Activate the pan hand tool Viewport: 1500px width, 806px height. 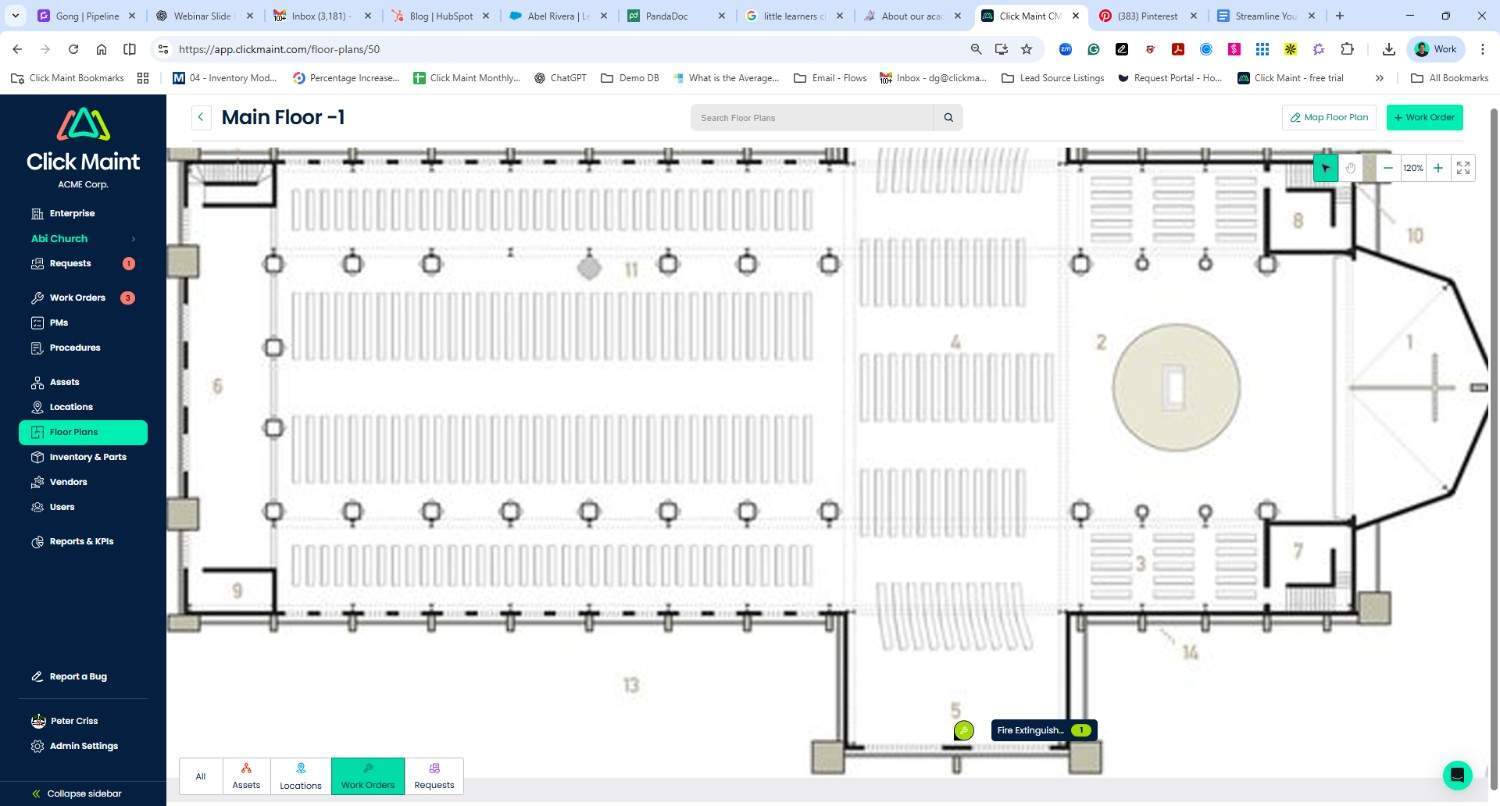click(1350, 167)
